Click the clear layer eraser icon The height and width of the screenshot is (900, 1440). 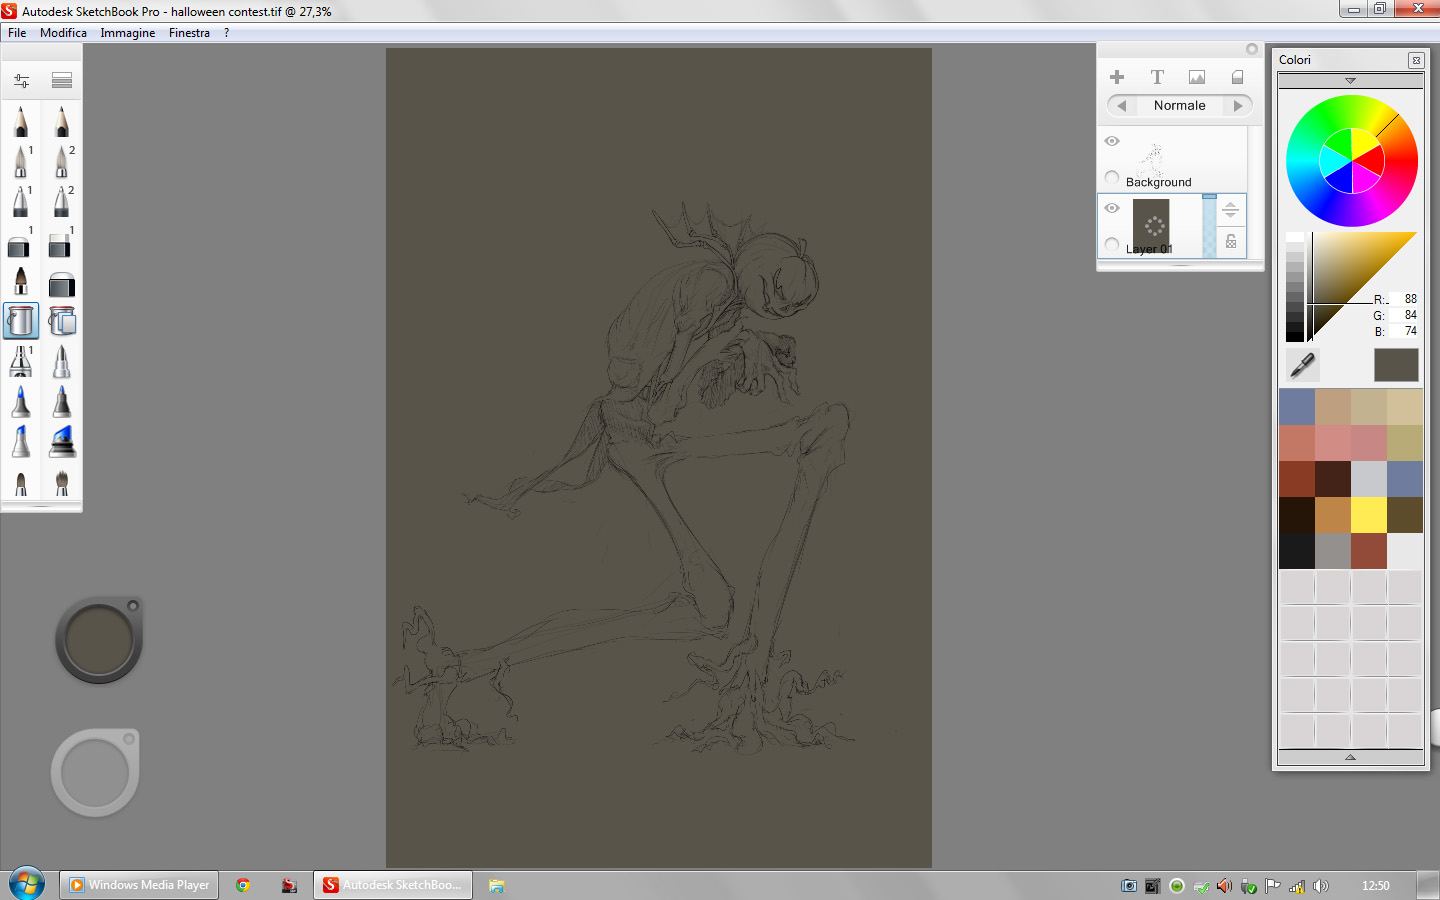[x=1237, y=77]
